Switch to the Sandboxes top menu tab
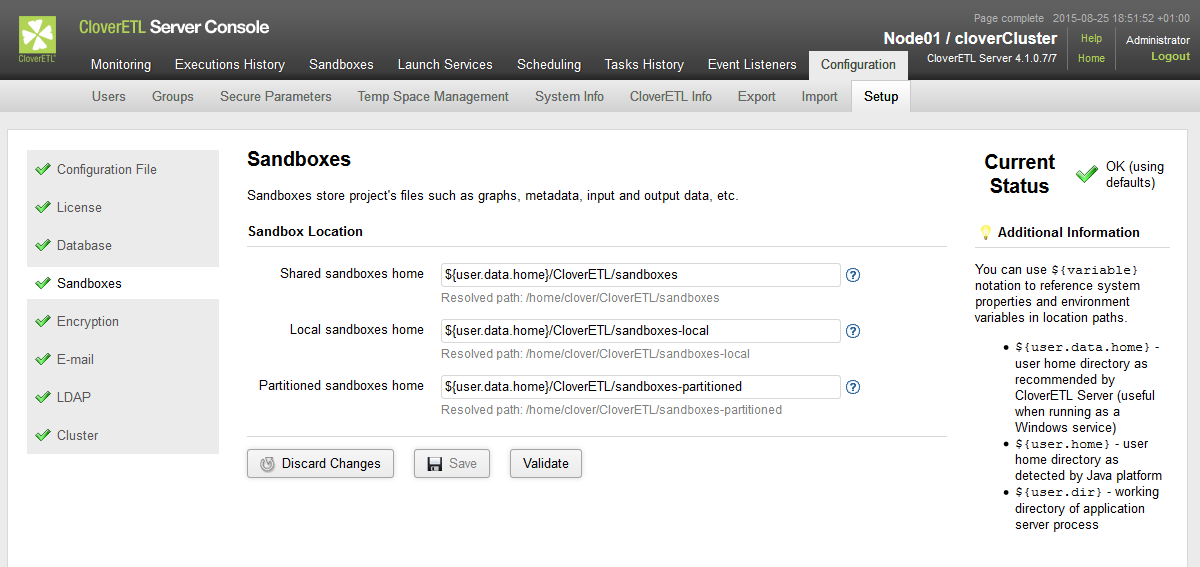This screenshot has width=1200, height=567. click(341, 64)
